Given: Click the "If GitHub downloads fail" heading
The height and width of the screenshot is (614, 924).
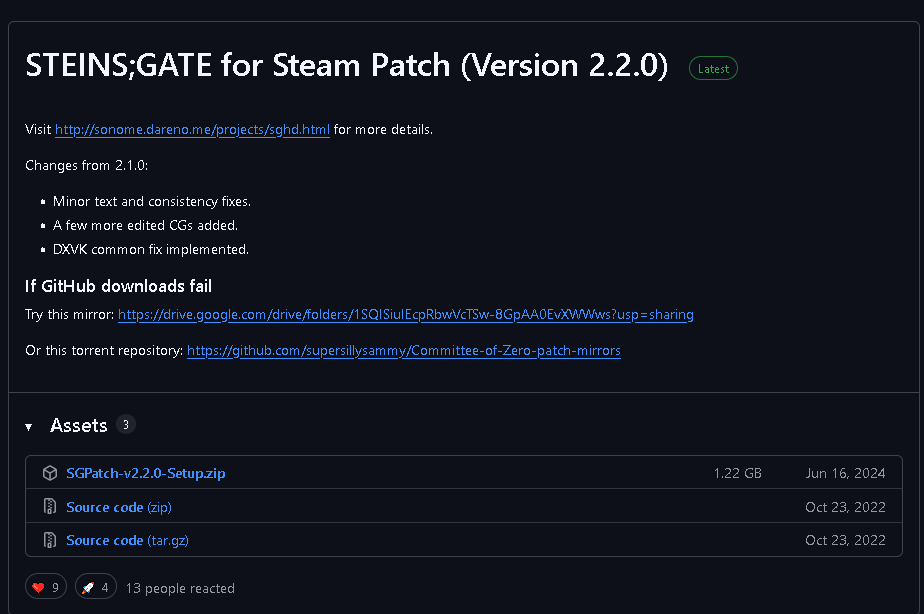Looking at the screenshot, I should (x=118, y=287).
